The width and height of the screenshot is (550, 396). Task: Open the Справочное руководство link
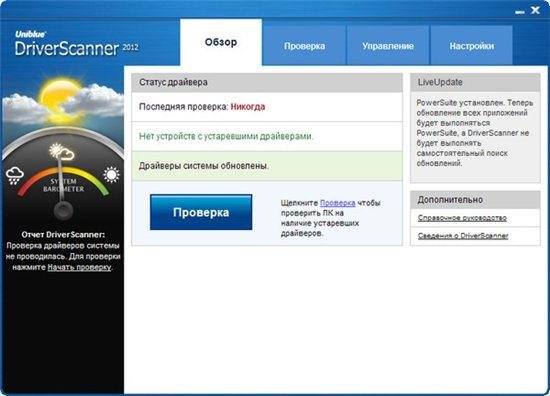click(x=462, y=218)
